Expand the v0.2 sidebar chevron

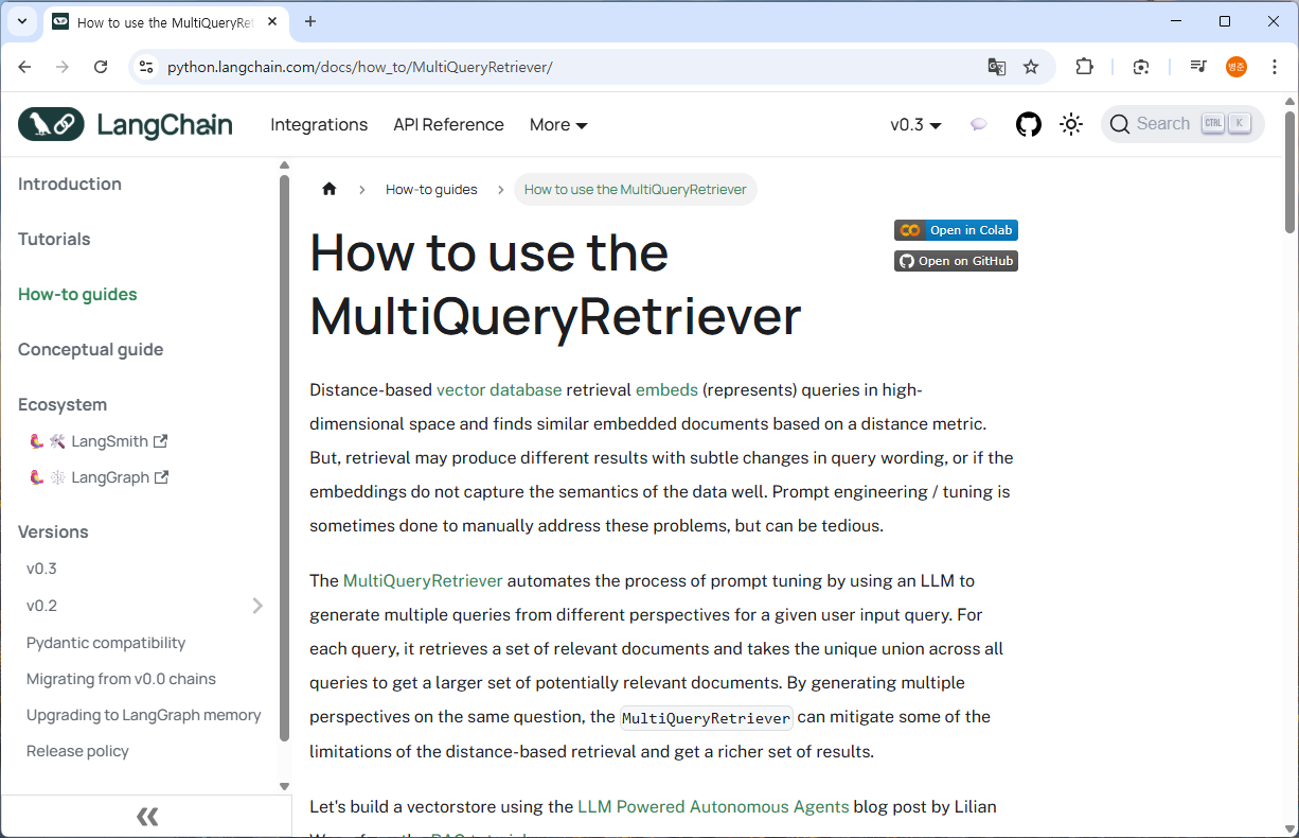257,605
